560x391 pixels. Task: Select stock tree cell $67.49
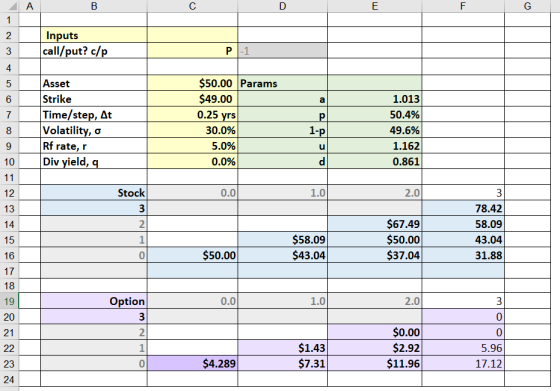coord(374,224)
